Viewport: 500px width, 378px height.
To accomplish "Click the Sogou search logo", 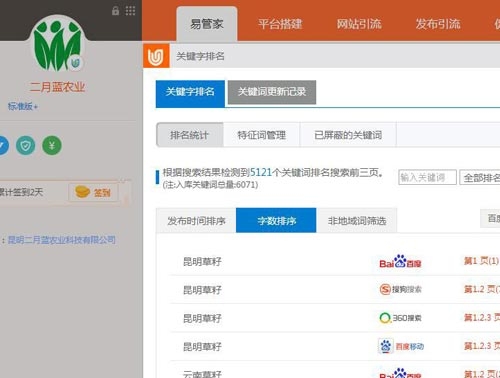I will (x=400, y=289).
